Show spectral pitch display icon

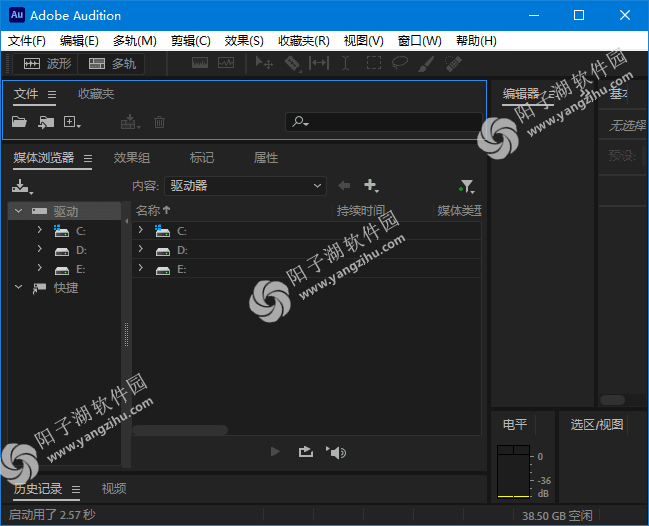(226, 63)
